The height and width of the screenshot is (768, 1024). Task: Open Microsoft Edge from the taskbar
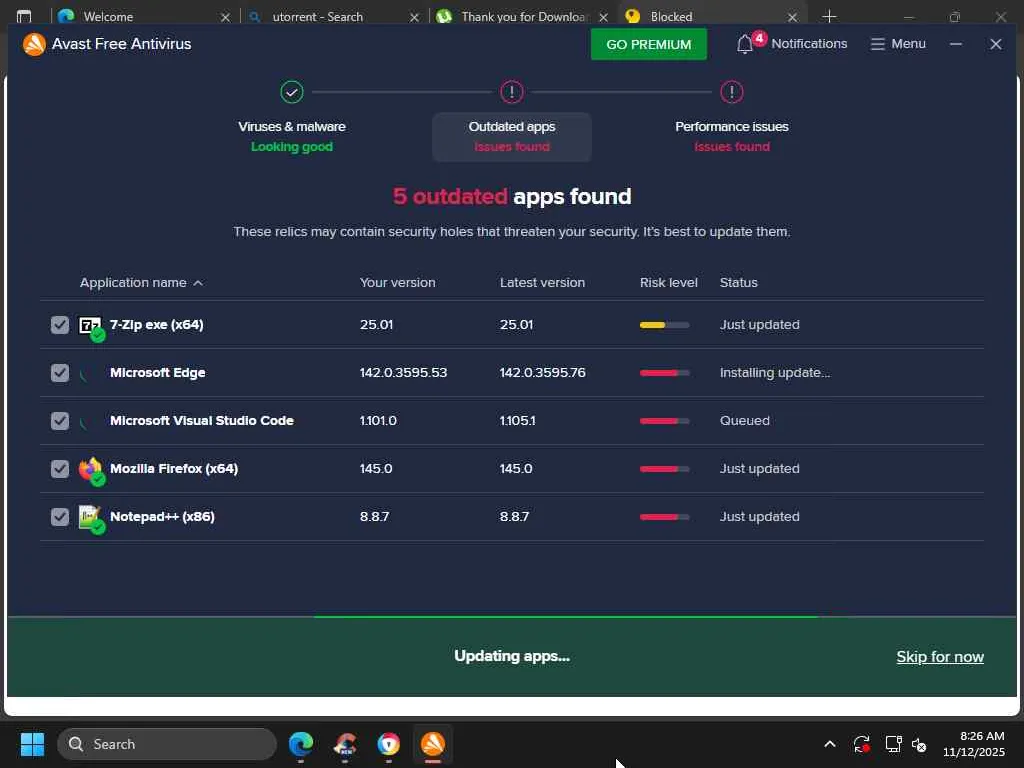pos(301,744)
